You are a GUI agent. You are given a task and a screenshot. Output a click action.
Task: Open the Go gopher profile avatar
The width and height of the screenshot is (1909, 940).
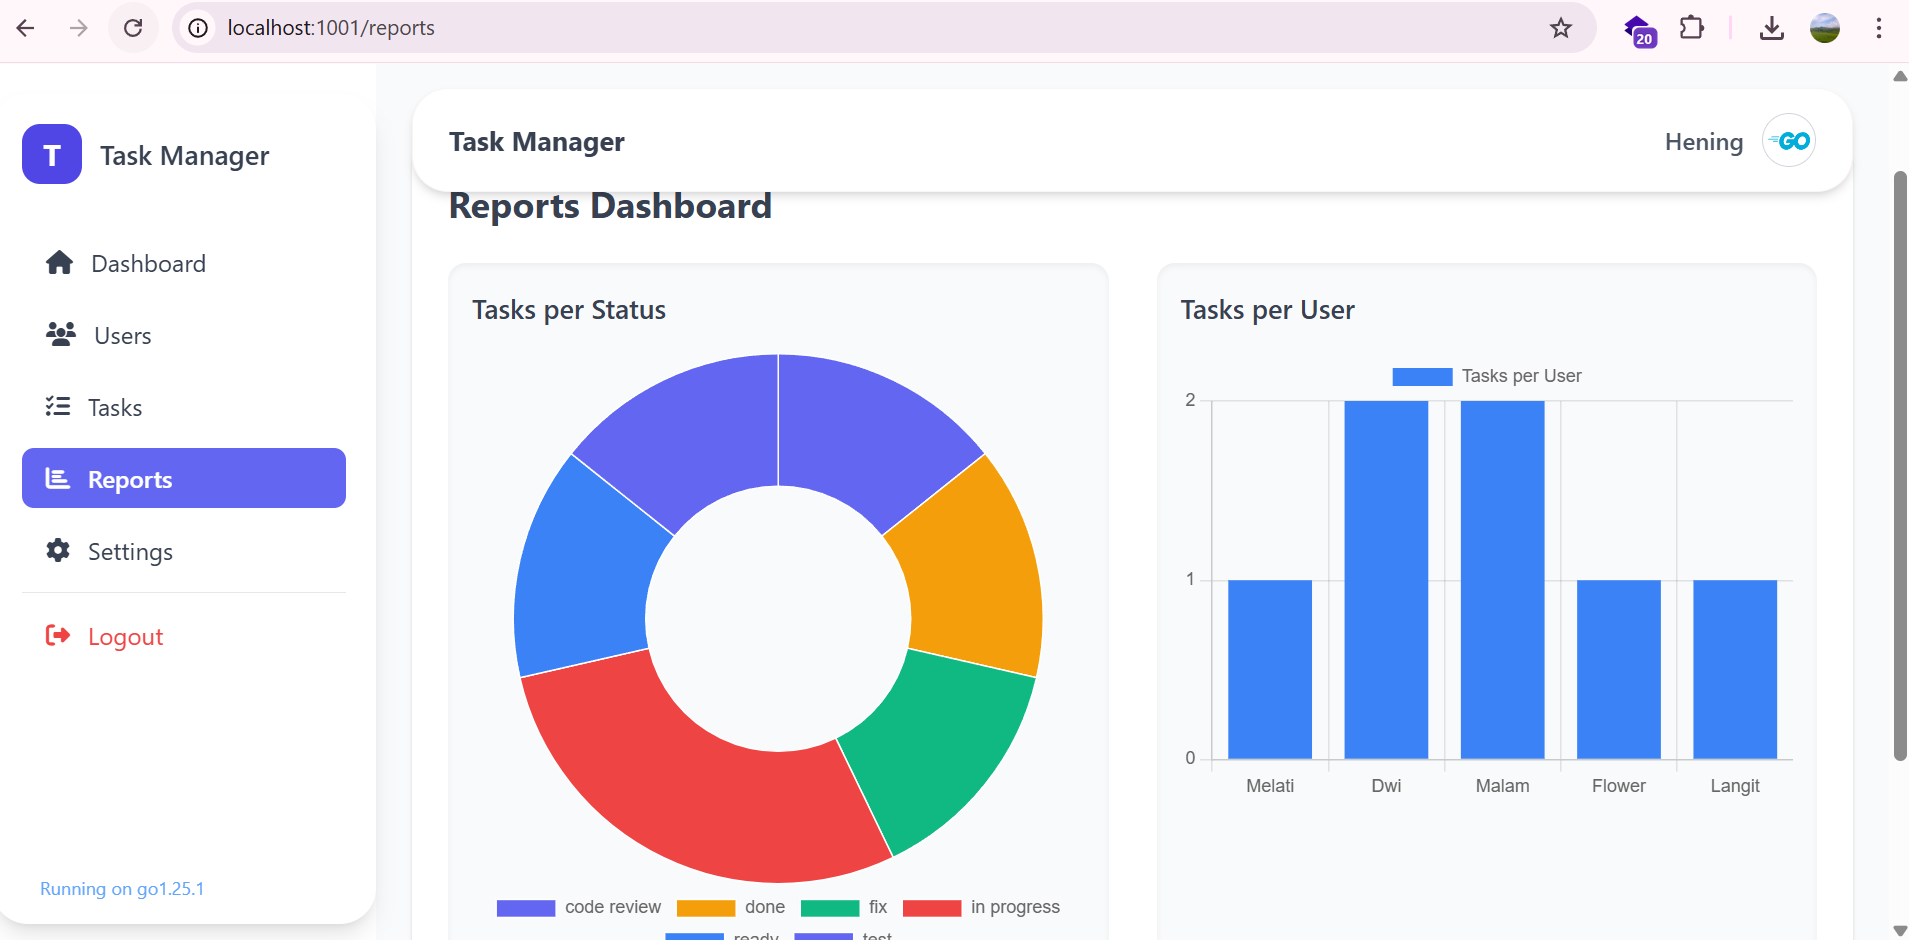tap(1788, 141)
